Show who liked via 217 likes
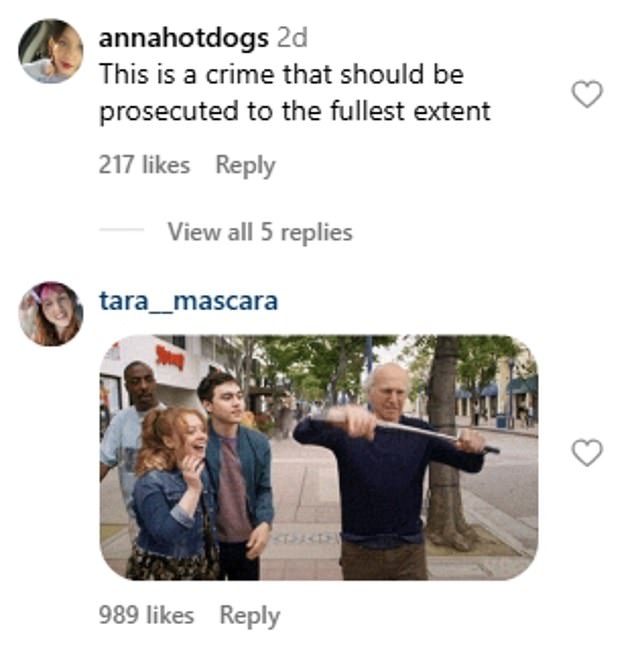The image size is (634, 648). click(144, 164)
